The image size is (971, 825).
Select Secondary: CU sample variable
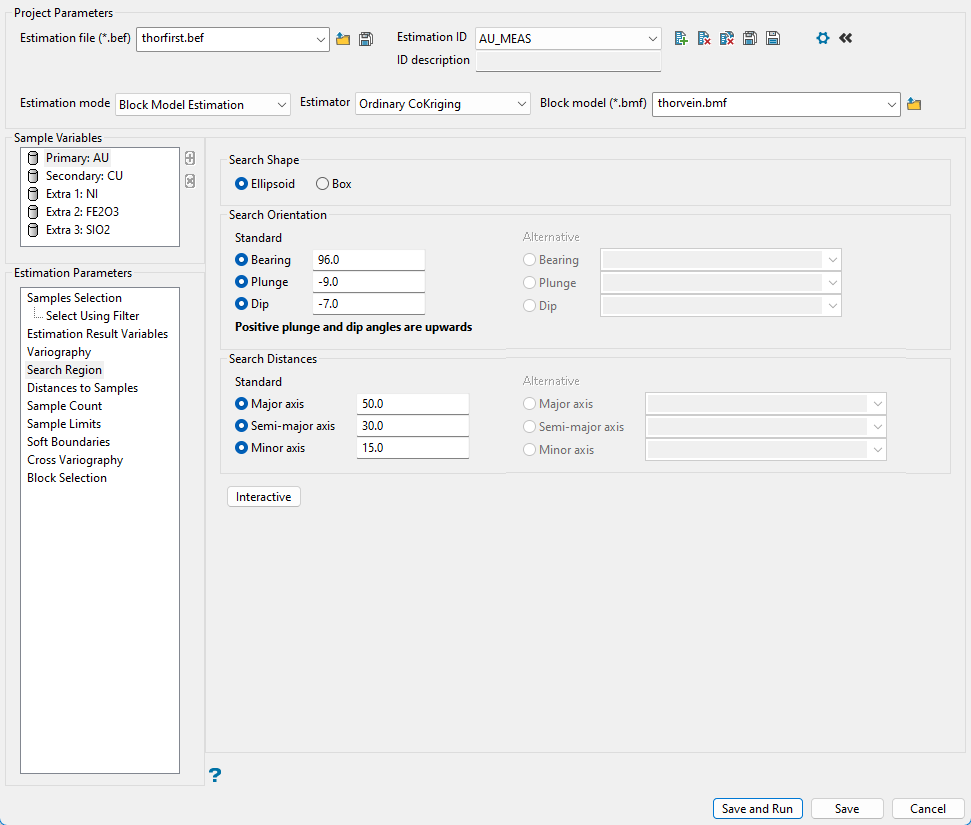84,176
